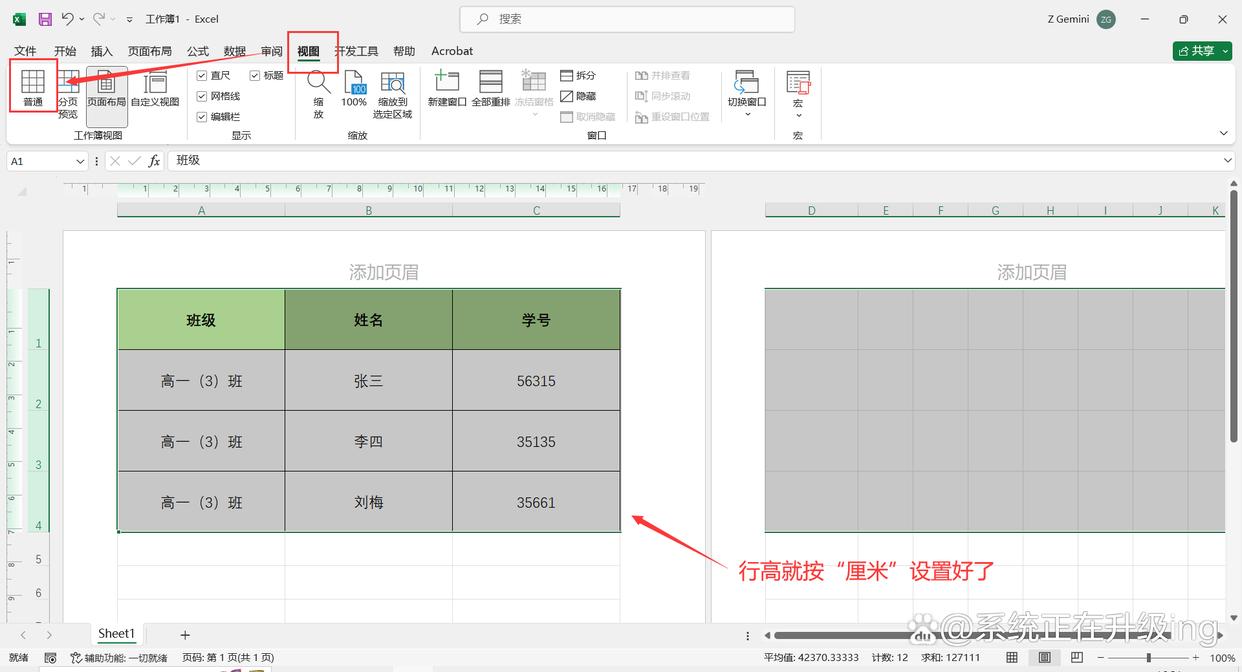Open Page Break Preview (分页预览)
This screenshot has height=672, width=1242.
[x=67, y=96]
